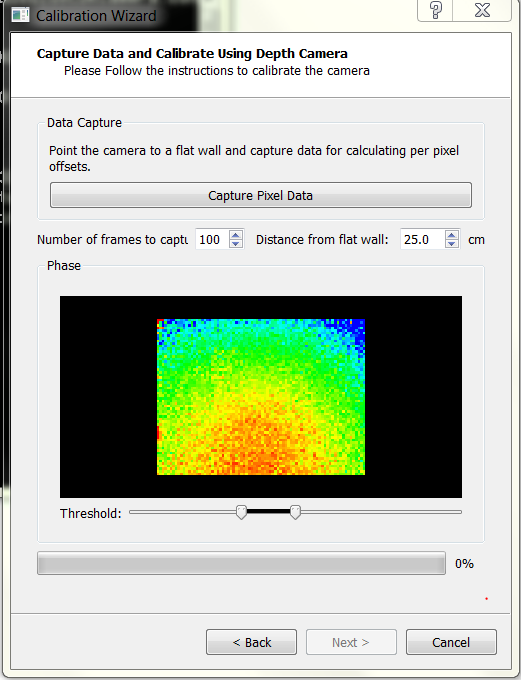Viewport: 521px width, 680px height.
Task: Click the wall distance input field
Action: [423, 239]
